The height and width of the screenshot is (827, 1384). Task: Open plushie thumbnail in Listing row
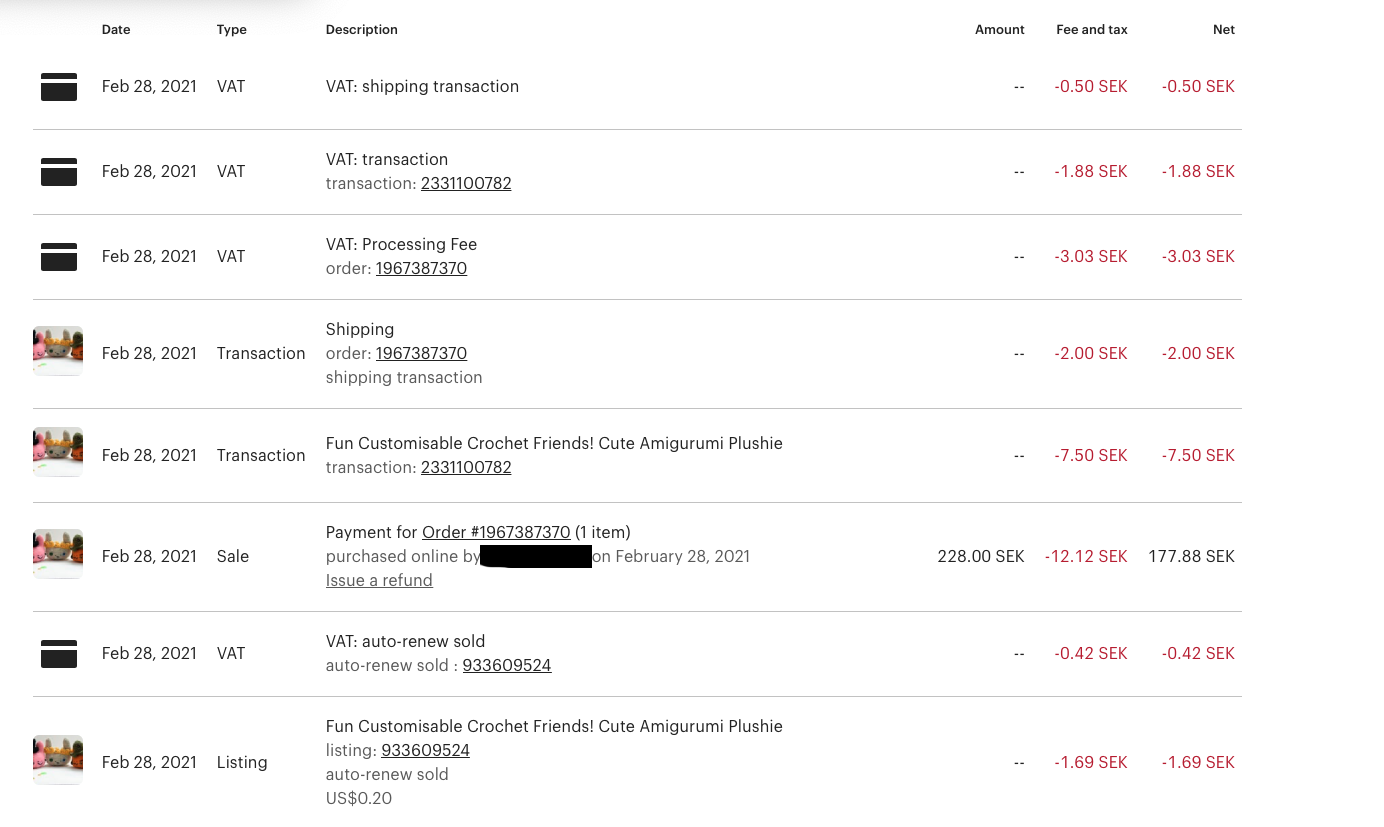pos(58,760)
